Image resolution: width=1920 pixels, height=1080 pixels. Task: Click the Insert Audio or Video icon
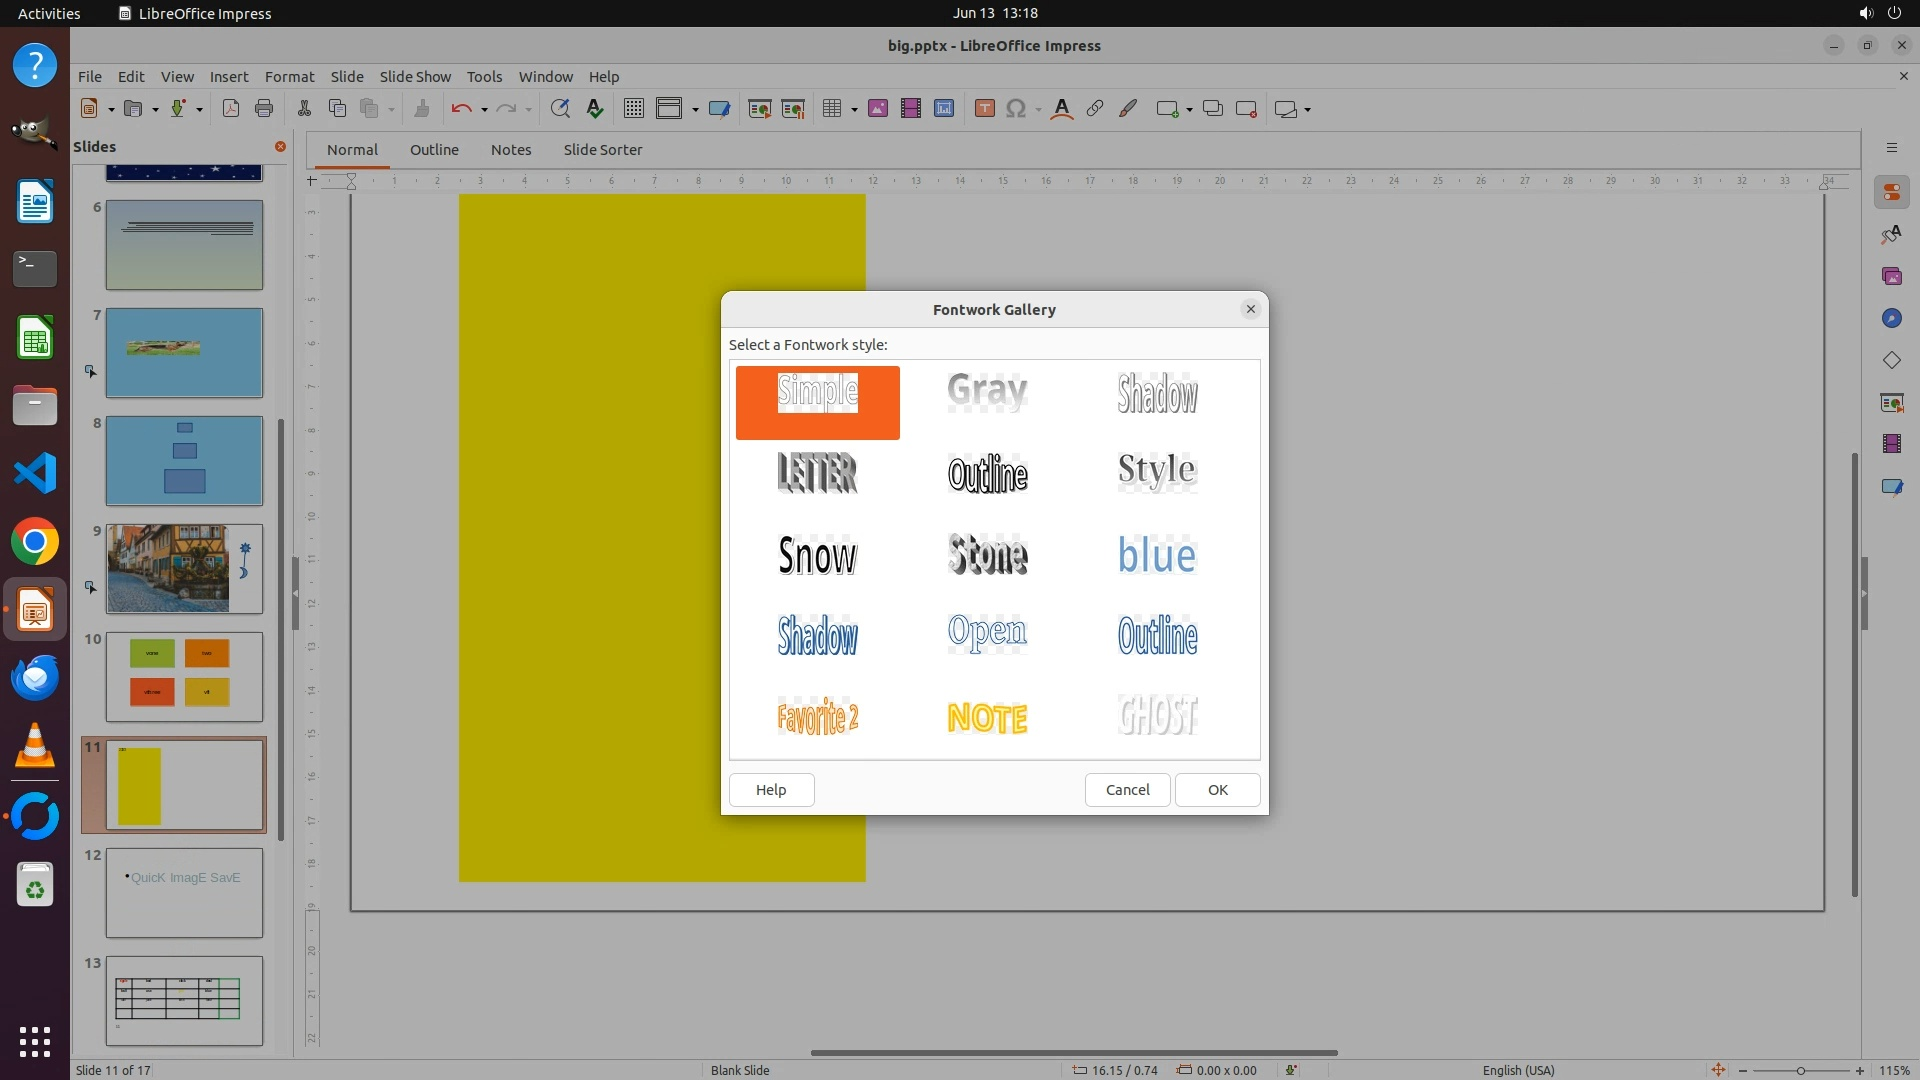(911, 109)
